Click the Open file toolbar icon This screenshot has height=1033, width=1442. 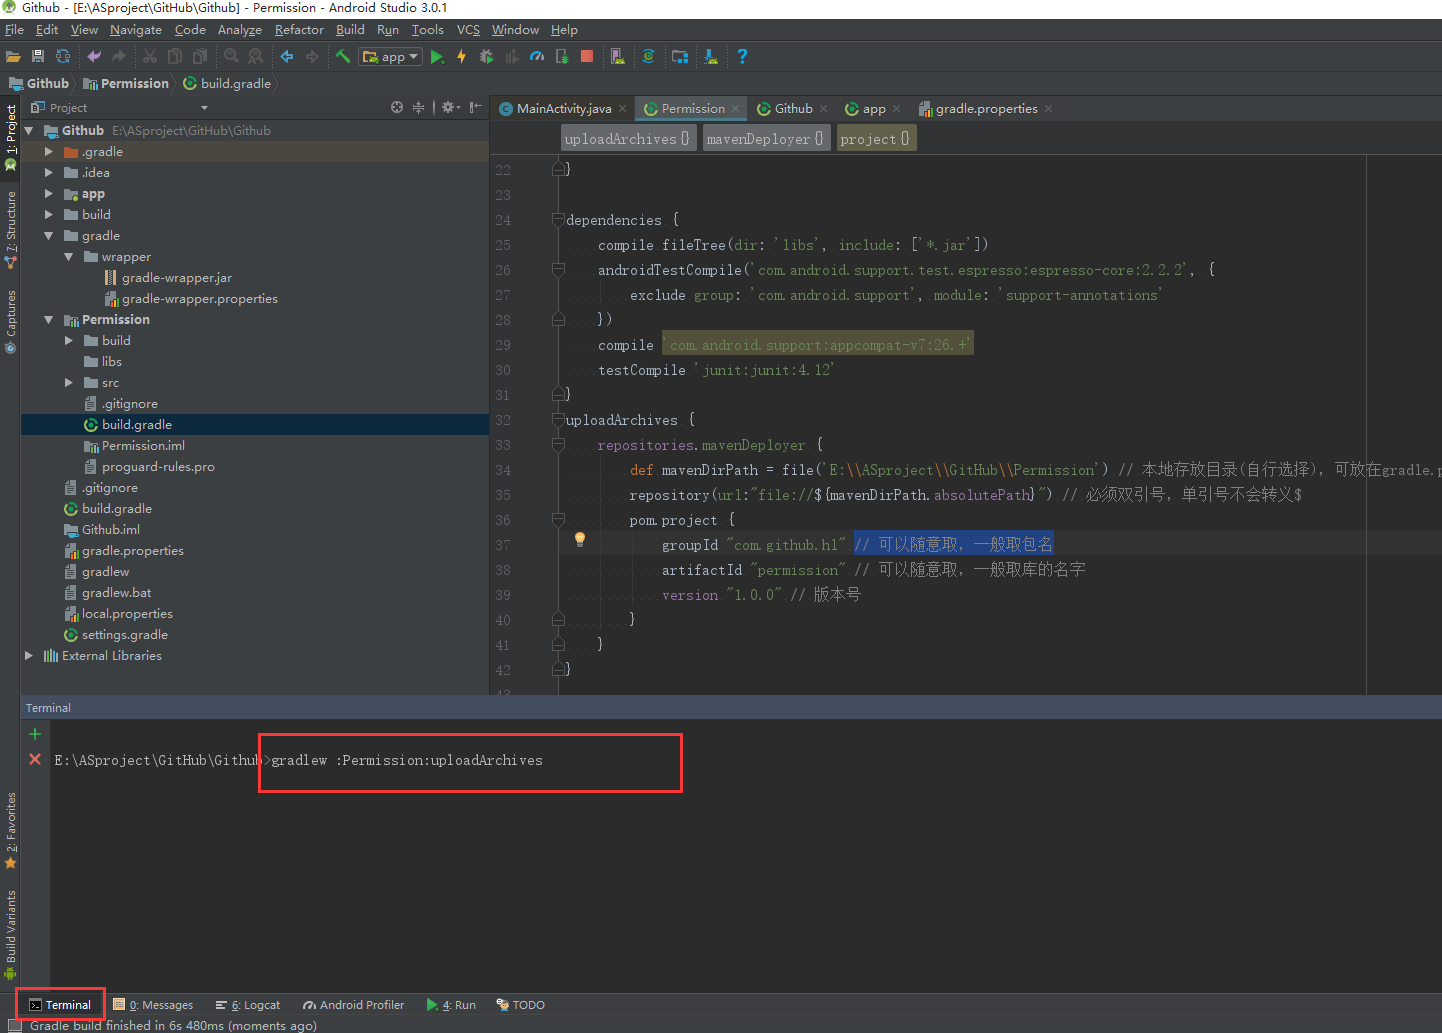click(x=13, y=57)
